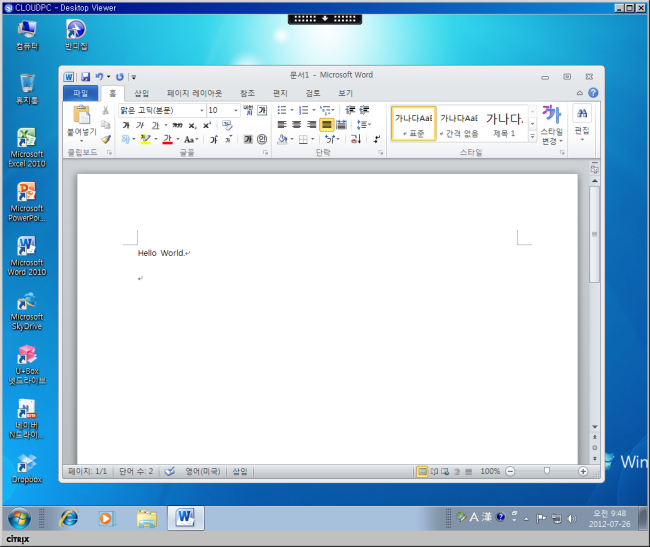Switch to the Page Layout (페이지 레이아웃) tab
The width and height of the screenshot is (650, 547).
click(x=194, y=93)
